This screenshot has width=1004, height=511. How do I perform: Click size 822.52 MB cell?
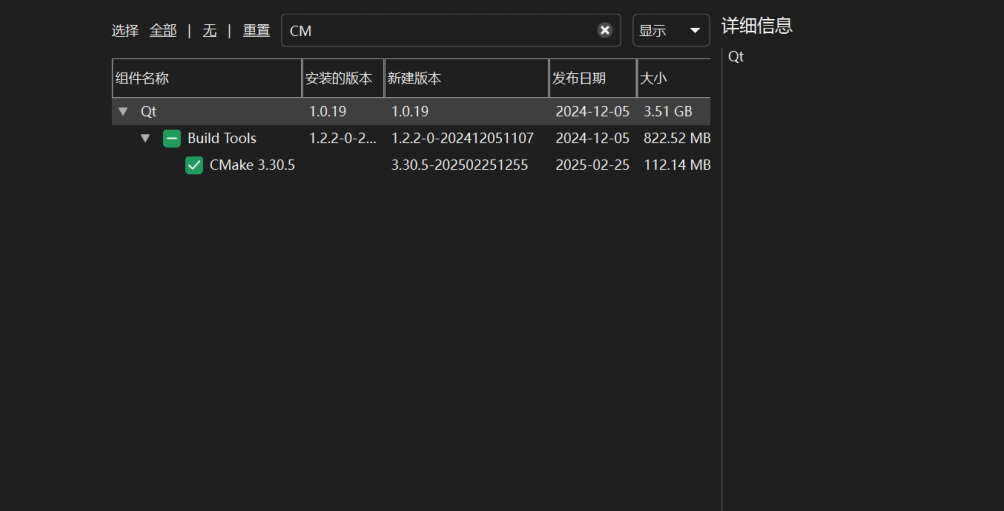point(677,138)
